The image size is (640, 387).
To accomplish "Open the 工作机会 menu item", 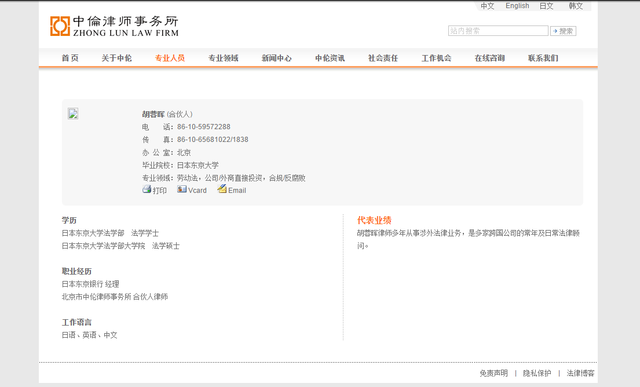I will [436, 58].
